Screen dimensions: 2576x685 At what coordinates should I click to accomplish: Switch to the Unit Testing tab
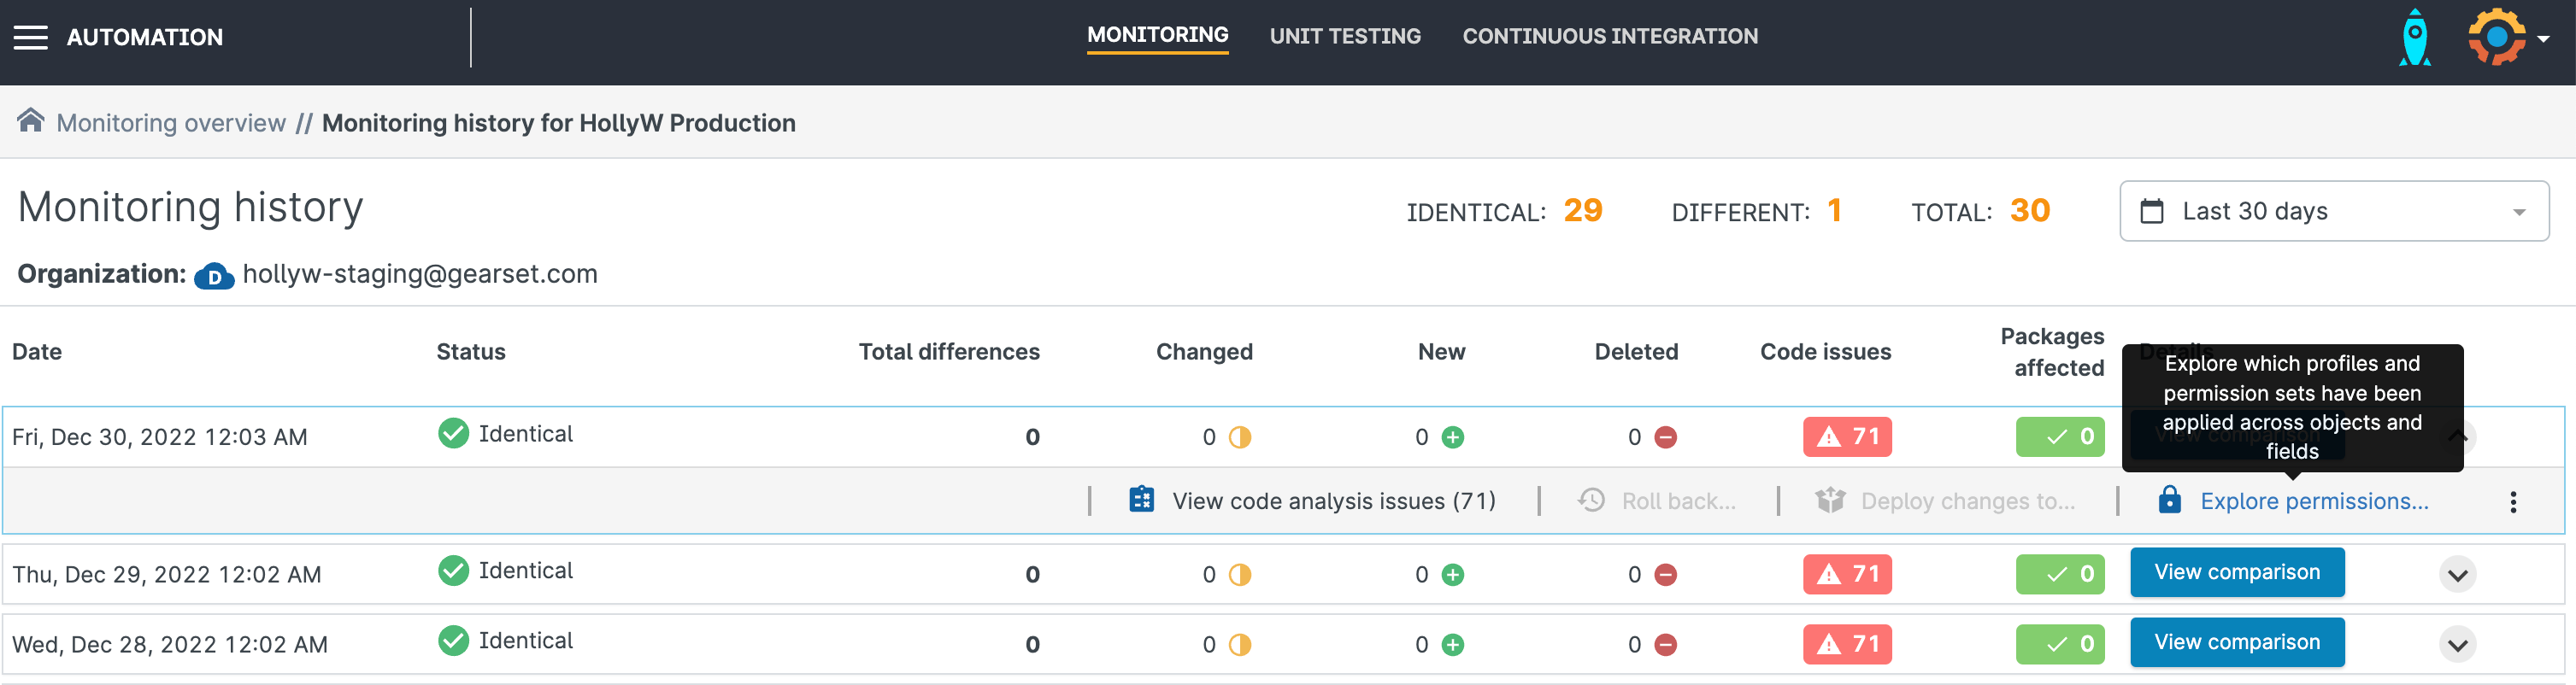(x=1344, y=37)
